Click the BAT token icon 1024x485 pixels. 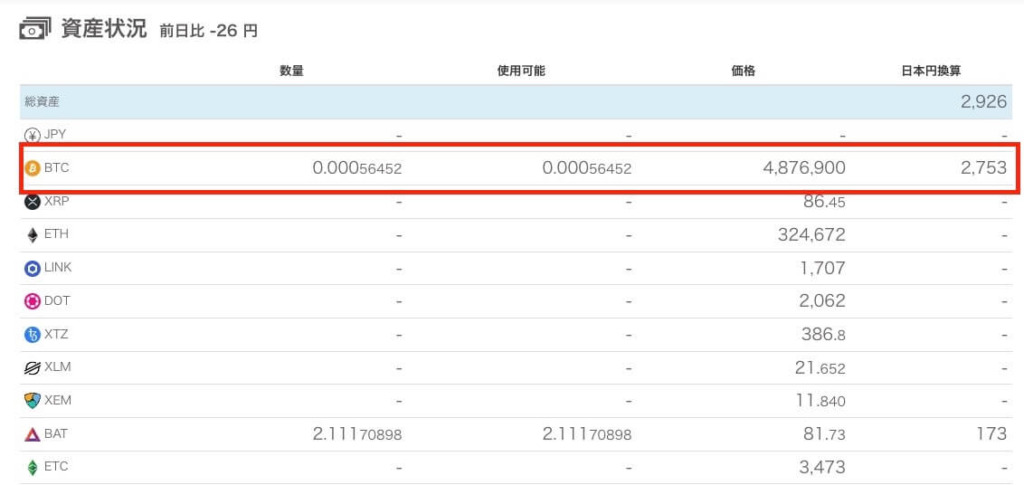click(32, 434)
